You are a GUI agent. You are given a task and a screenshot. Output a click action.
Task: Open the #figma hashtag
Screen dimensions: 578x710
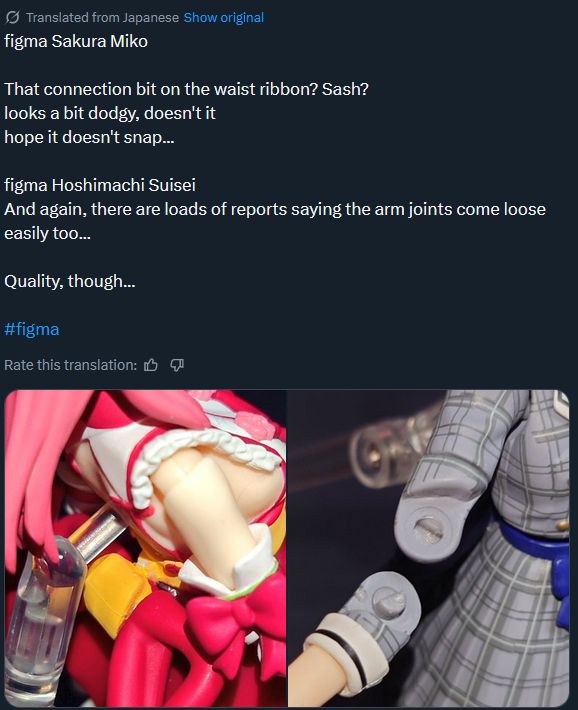[x=32, y=329]
